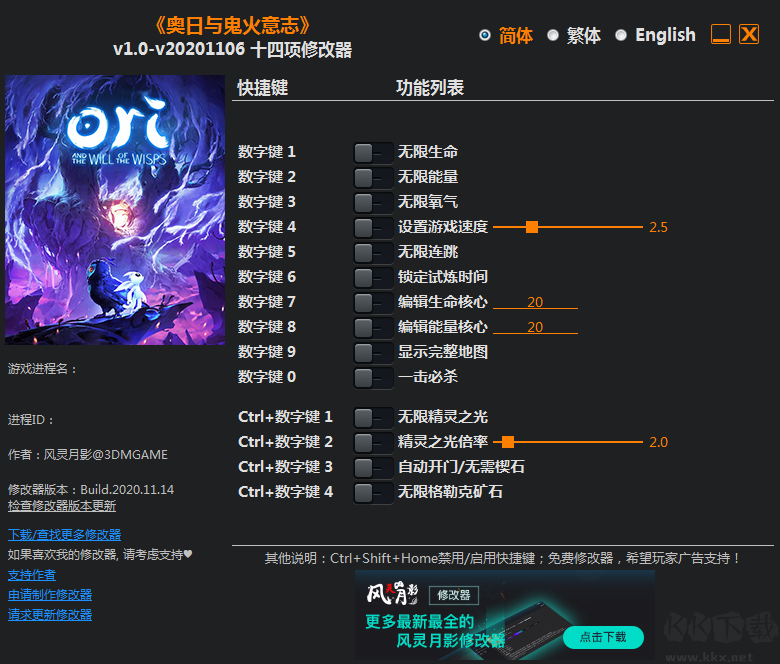Enable 显示完整地图 switch

[374, 353]
